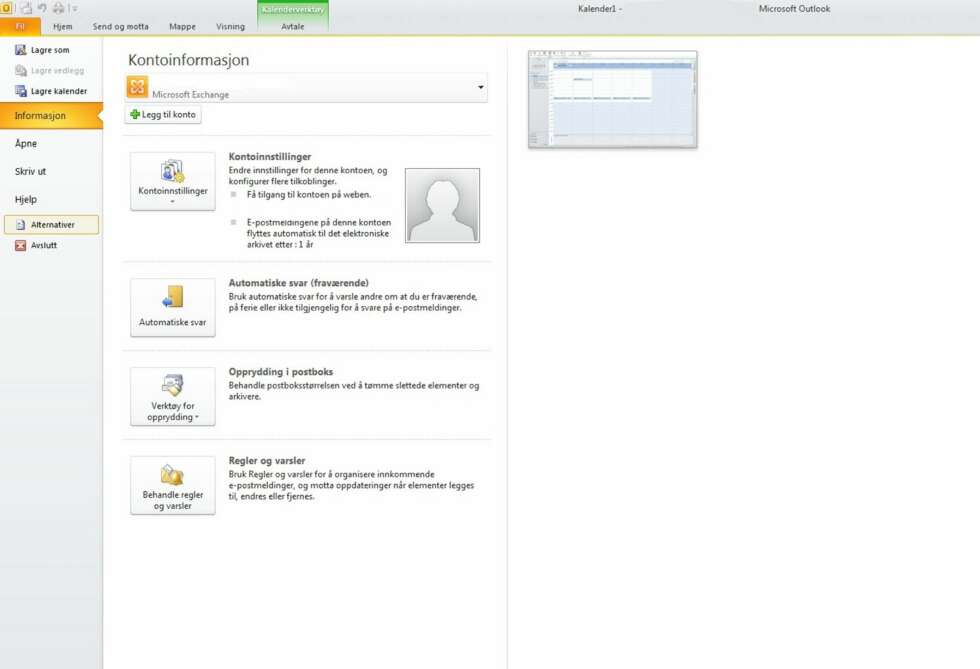This screenshot has width=980, height=669.
Task: Click the Automatiske svar (fraværende) heading
Action: point(299,283)
